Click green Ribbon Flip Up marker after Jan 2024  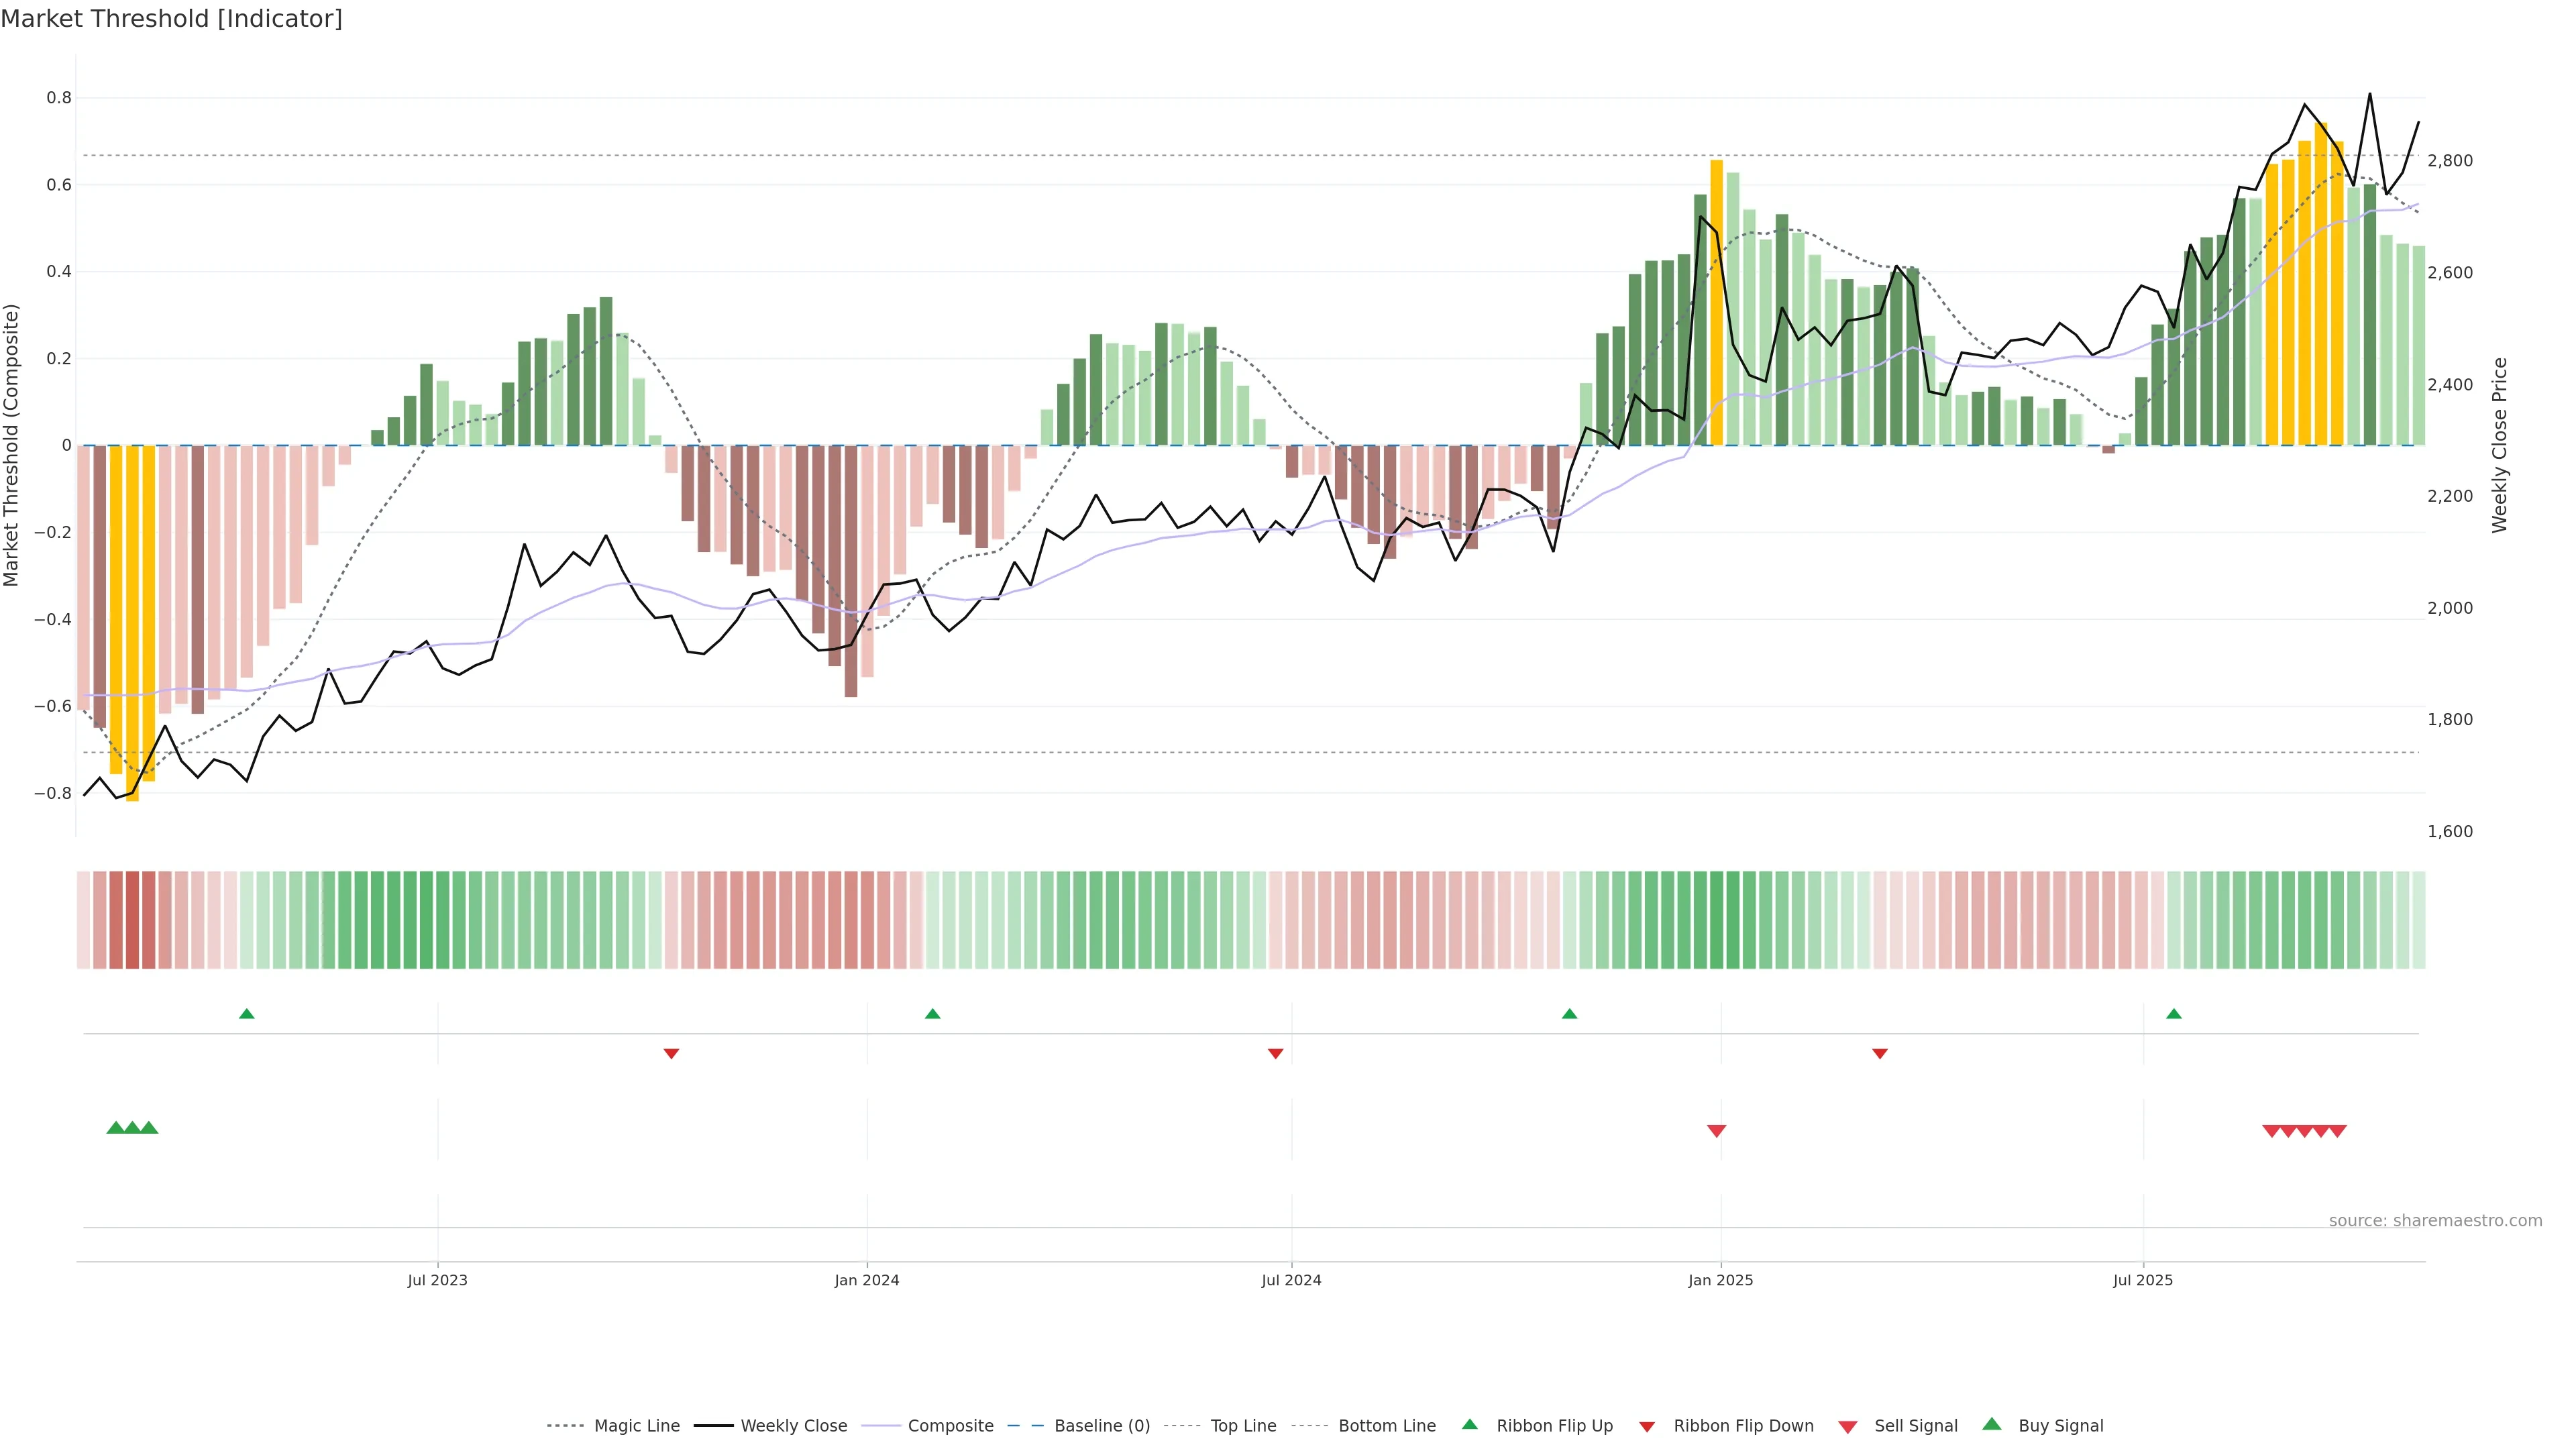tap(932, 1014)
